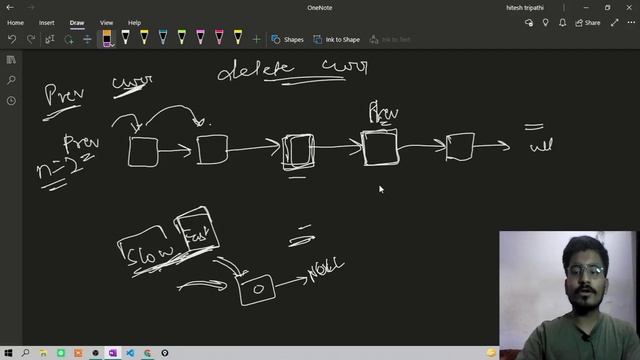
Task: Pick the light pink pen
Action: point(200,38)
